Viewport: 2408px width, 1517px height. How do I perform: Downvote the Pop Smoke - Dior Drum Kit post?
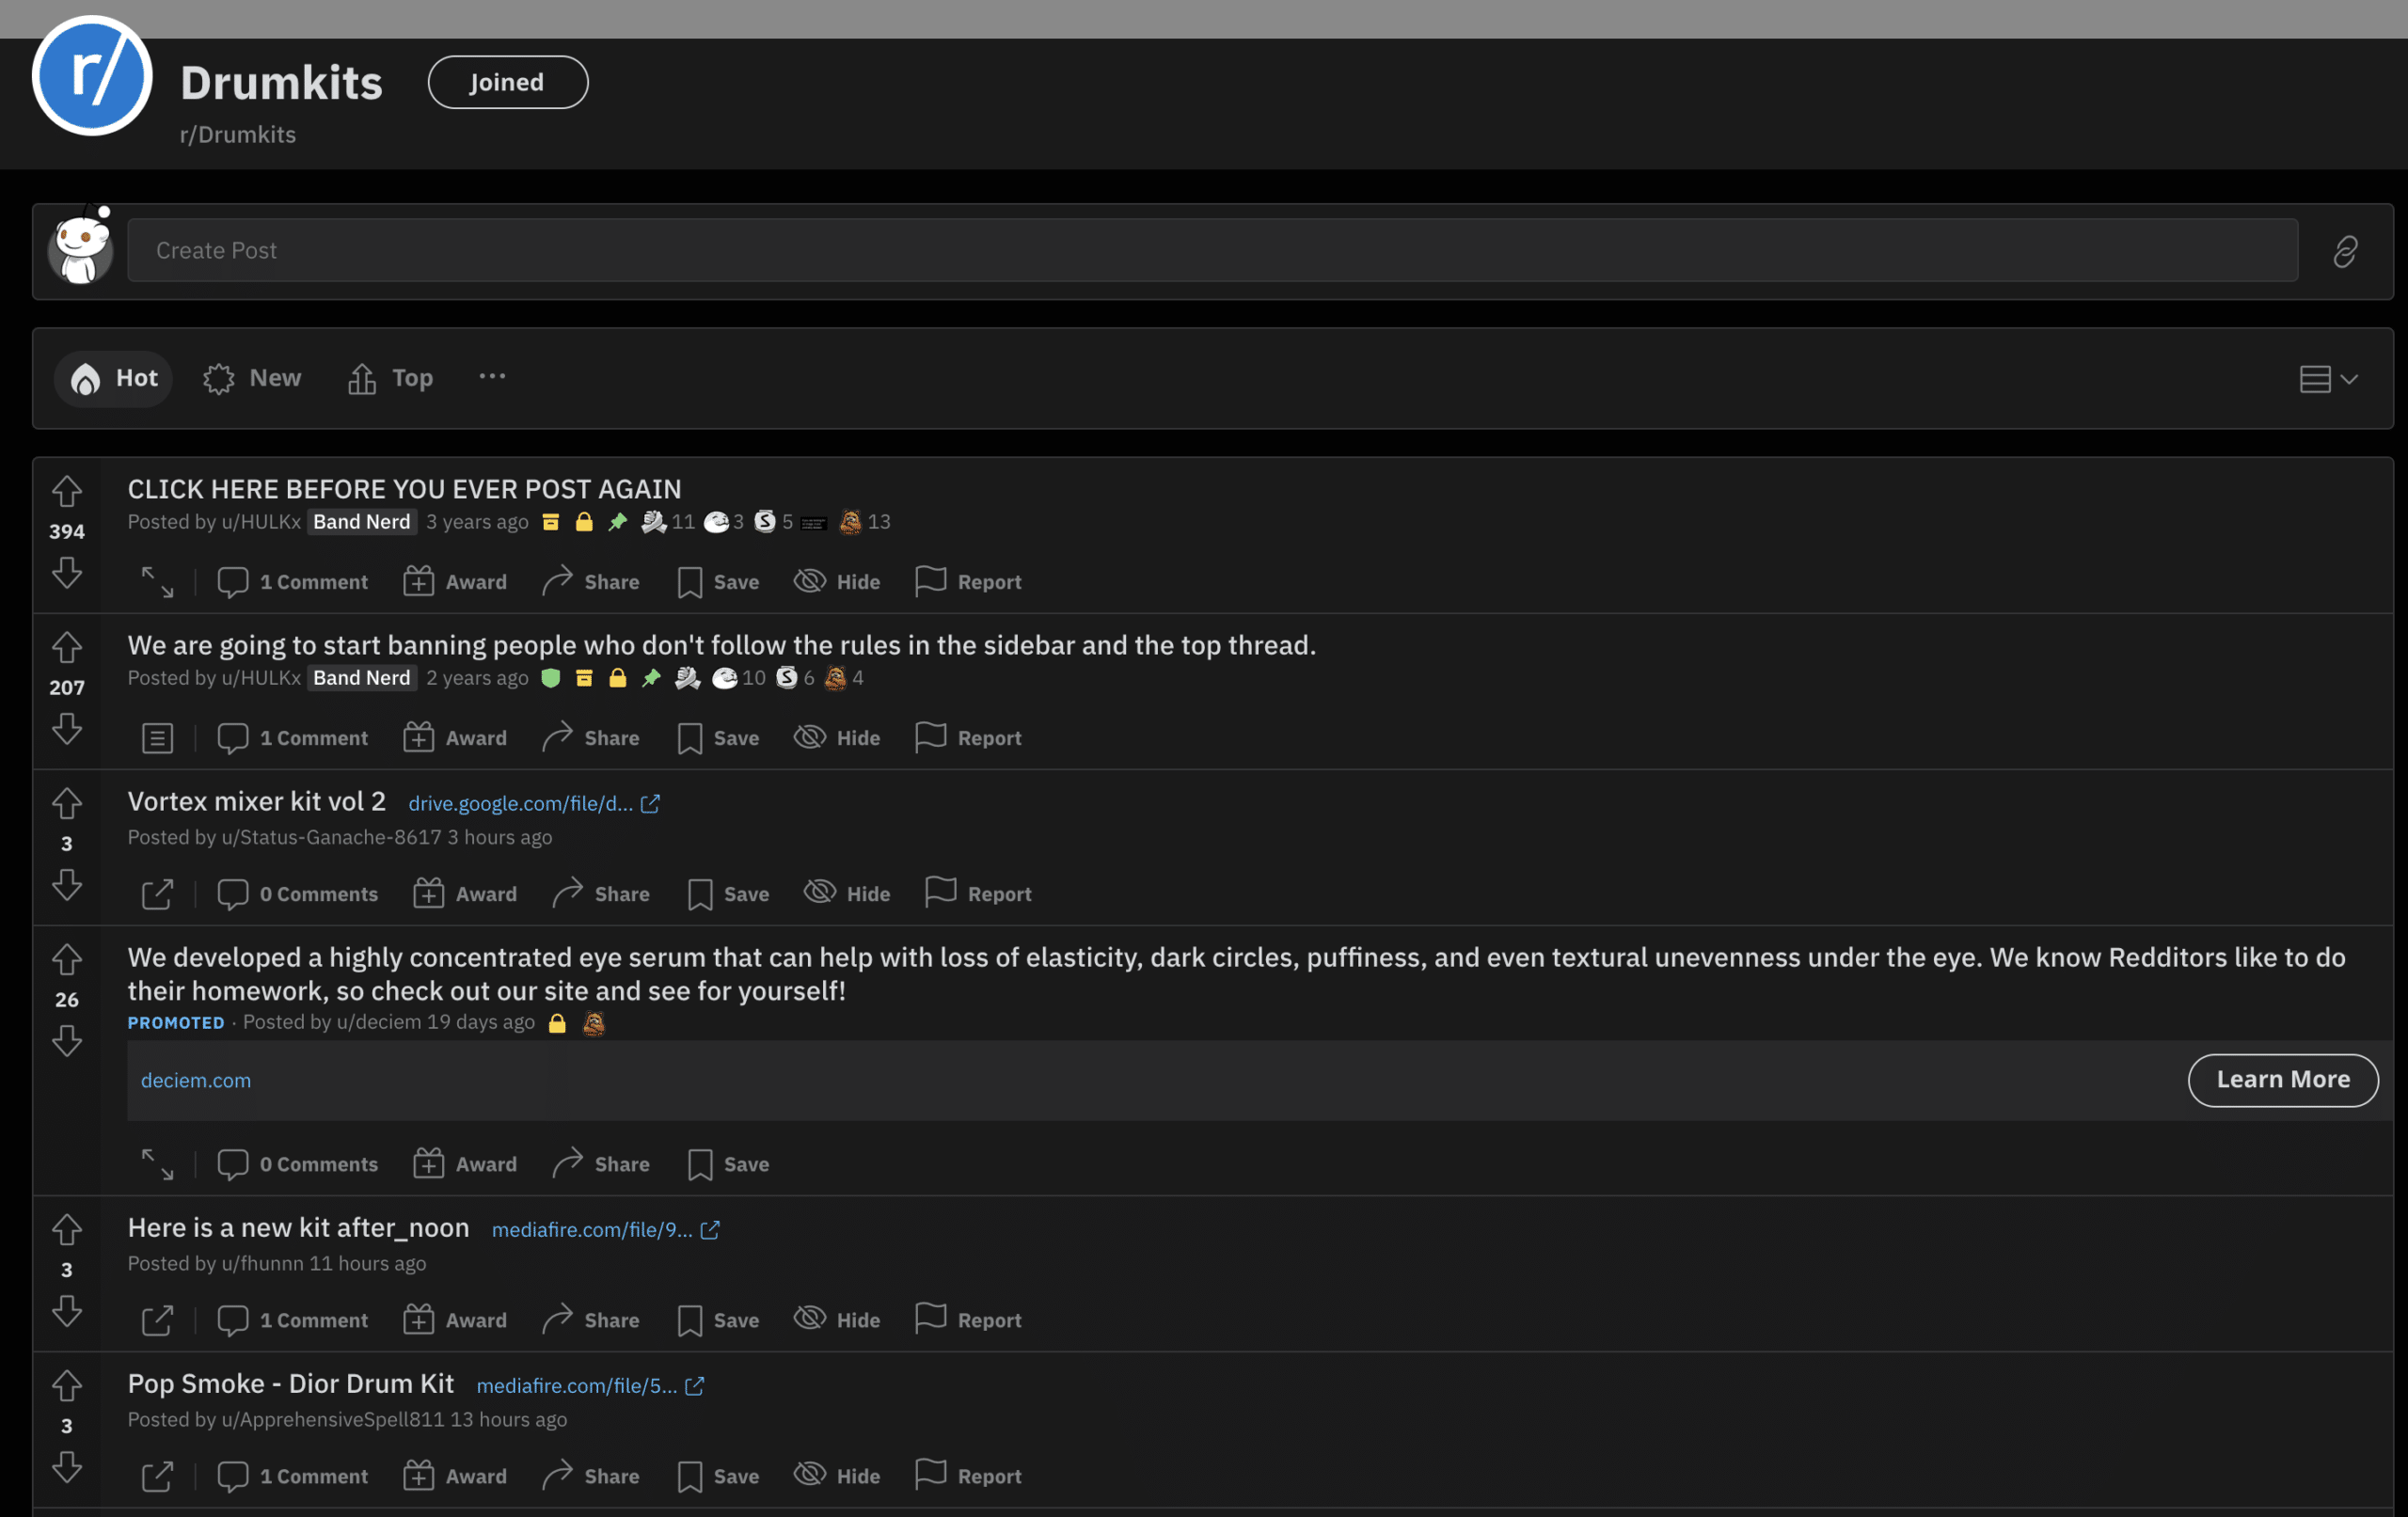[x=67, y=1467]
